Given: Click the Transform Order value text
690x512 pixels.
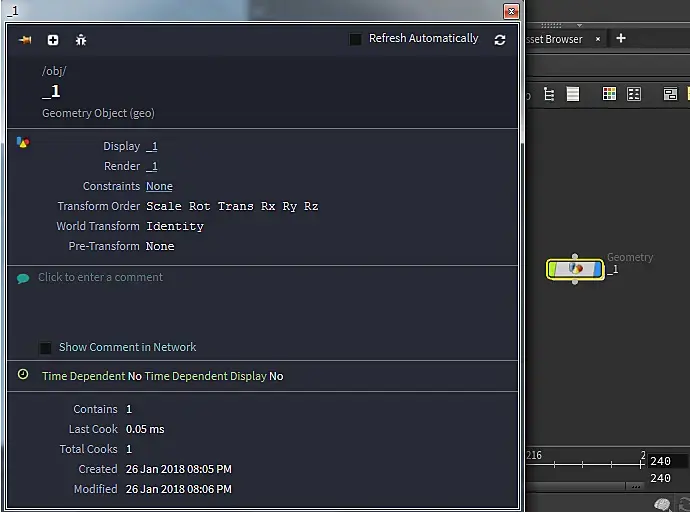Looking at the screenshot, I should 232,206.
